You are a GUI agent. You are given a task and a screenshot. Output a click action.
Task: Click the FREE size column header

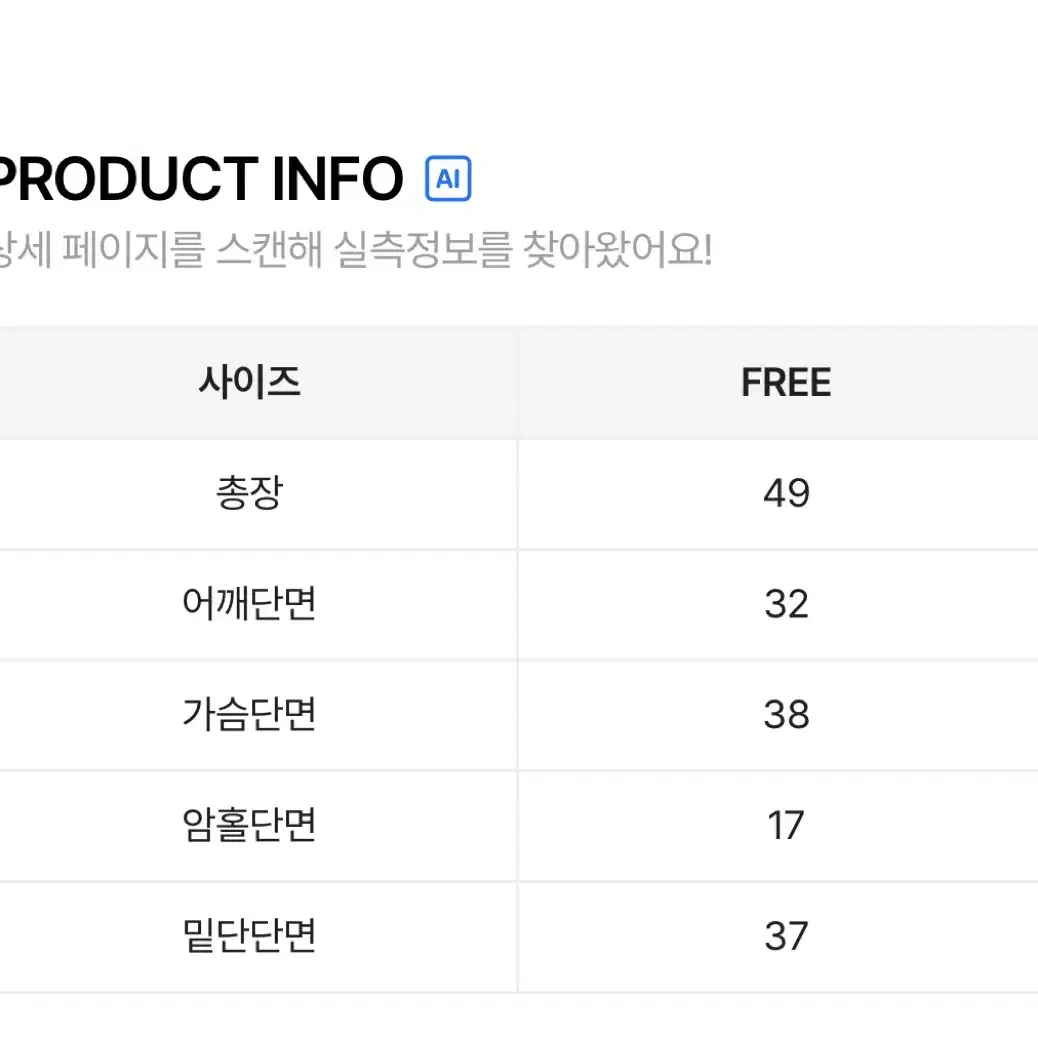[x=786, y=383]
